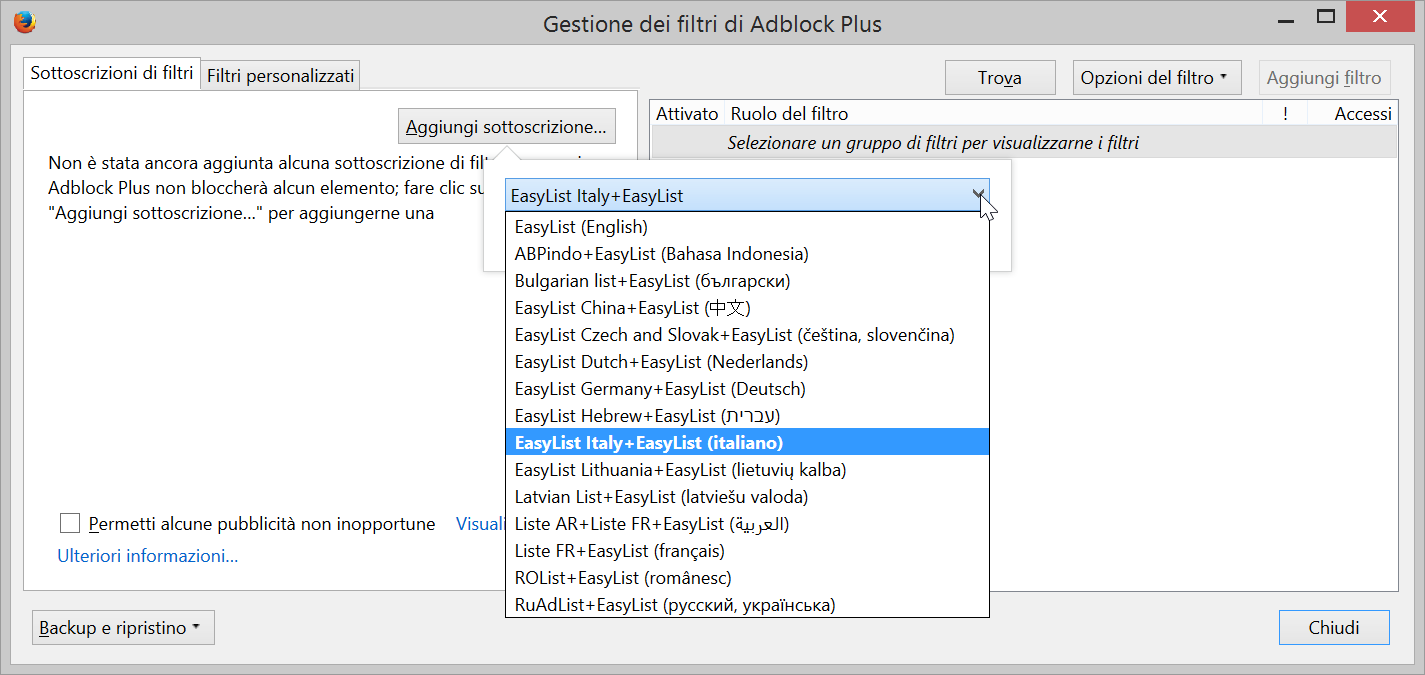Open the Ulteriori informazioni link
Viewport: 1425px width, 675px height.
pos(148,556)
